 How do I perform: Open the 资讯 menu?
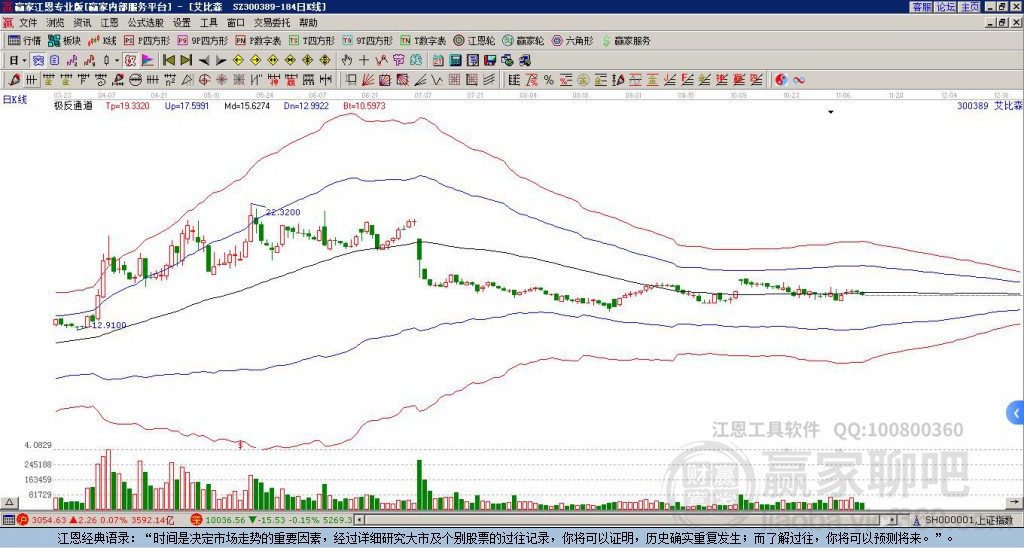point(82,23)
